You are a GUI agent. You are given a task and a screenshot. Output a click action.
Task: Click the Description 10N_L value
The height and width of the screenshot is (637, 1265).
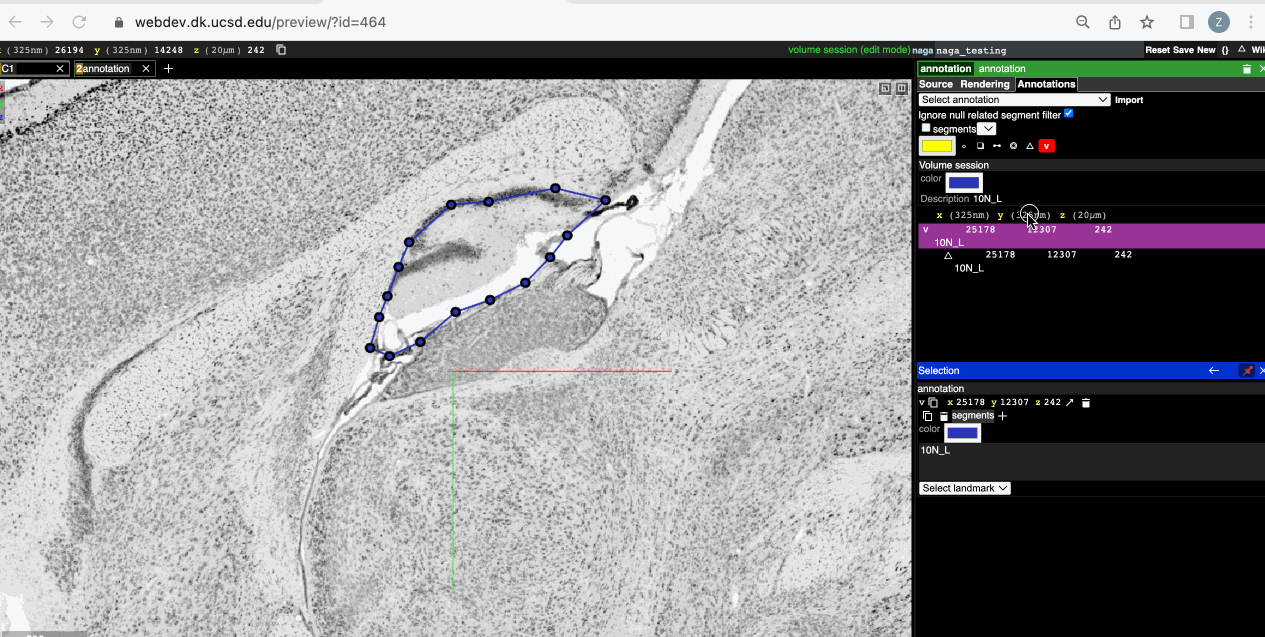point(987,199)
